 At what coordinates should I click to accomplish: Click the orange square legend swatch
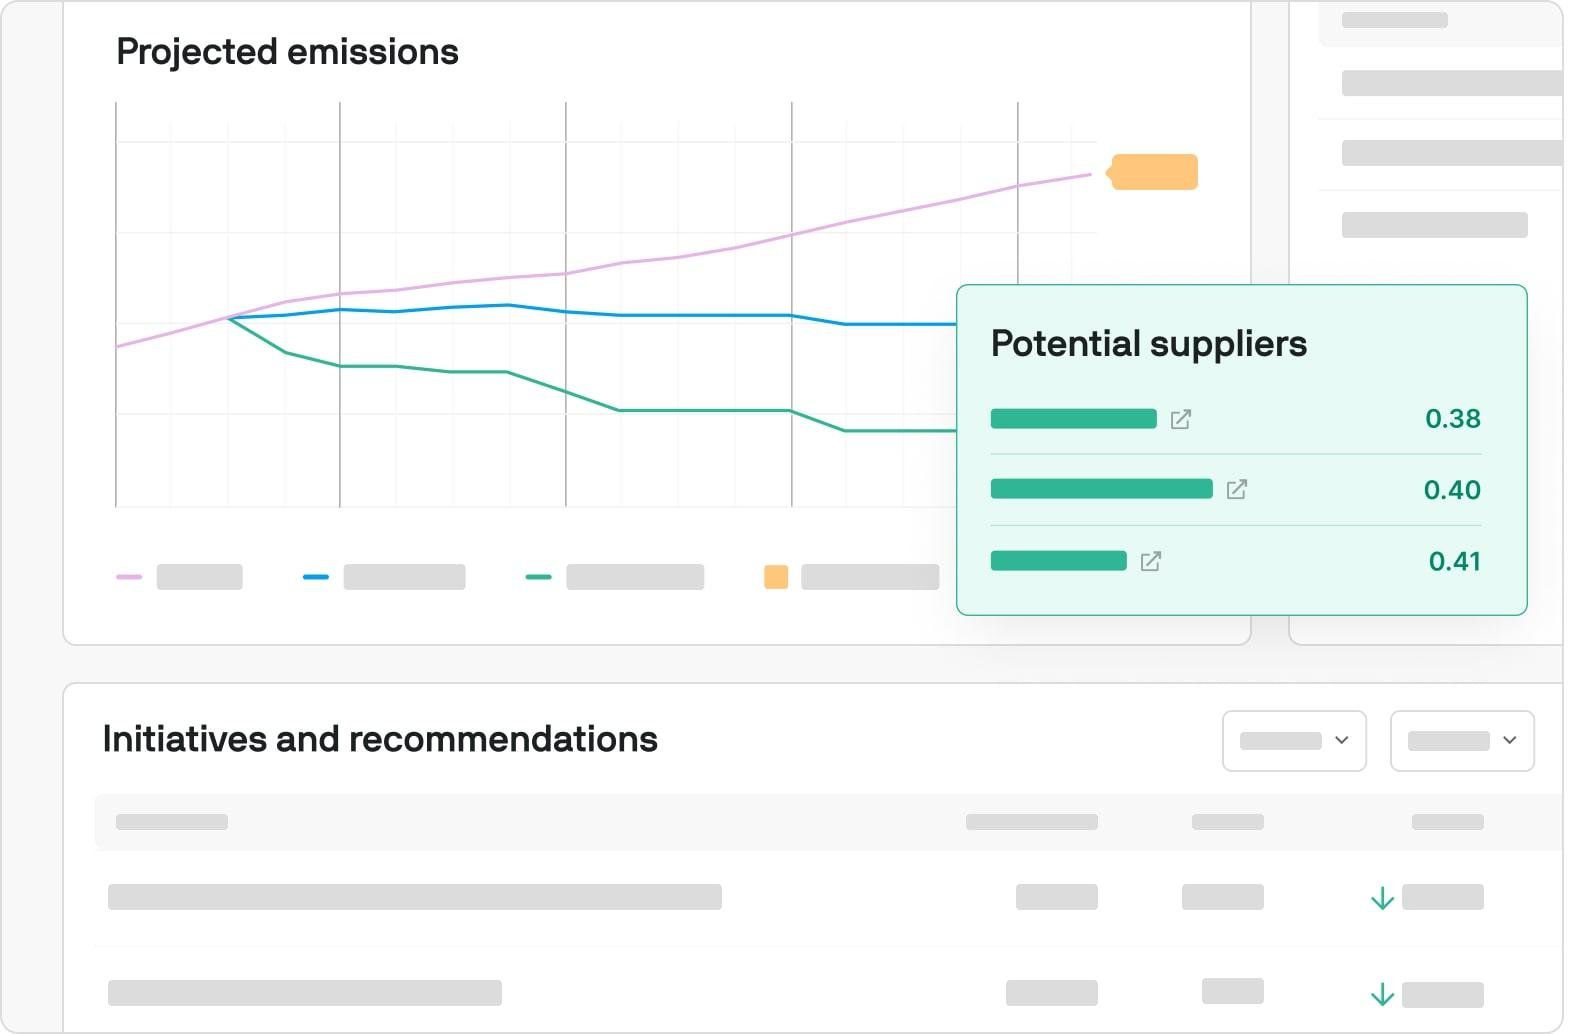click(776, 577)
